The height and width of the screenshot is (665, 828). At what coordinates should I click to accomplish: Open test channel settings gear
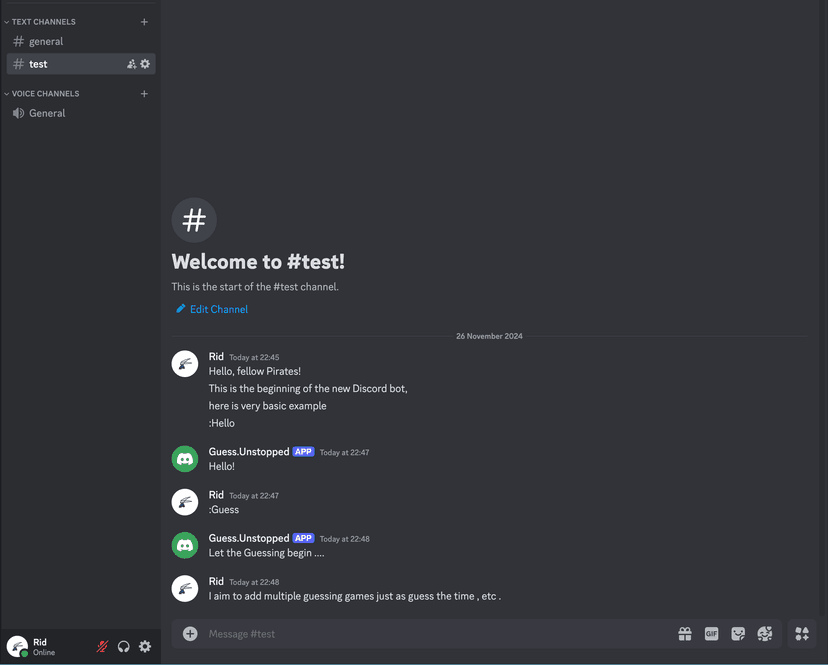(145, 64)
